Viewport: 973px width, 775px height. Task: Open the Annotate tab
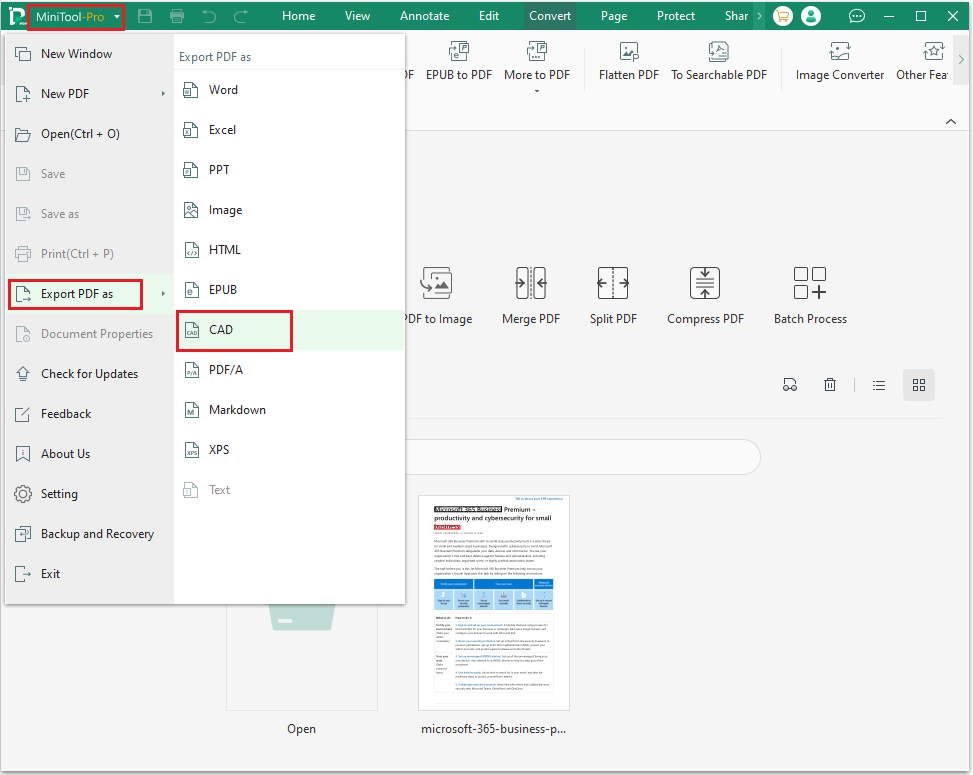(424, 16)
